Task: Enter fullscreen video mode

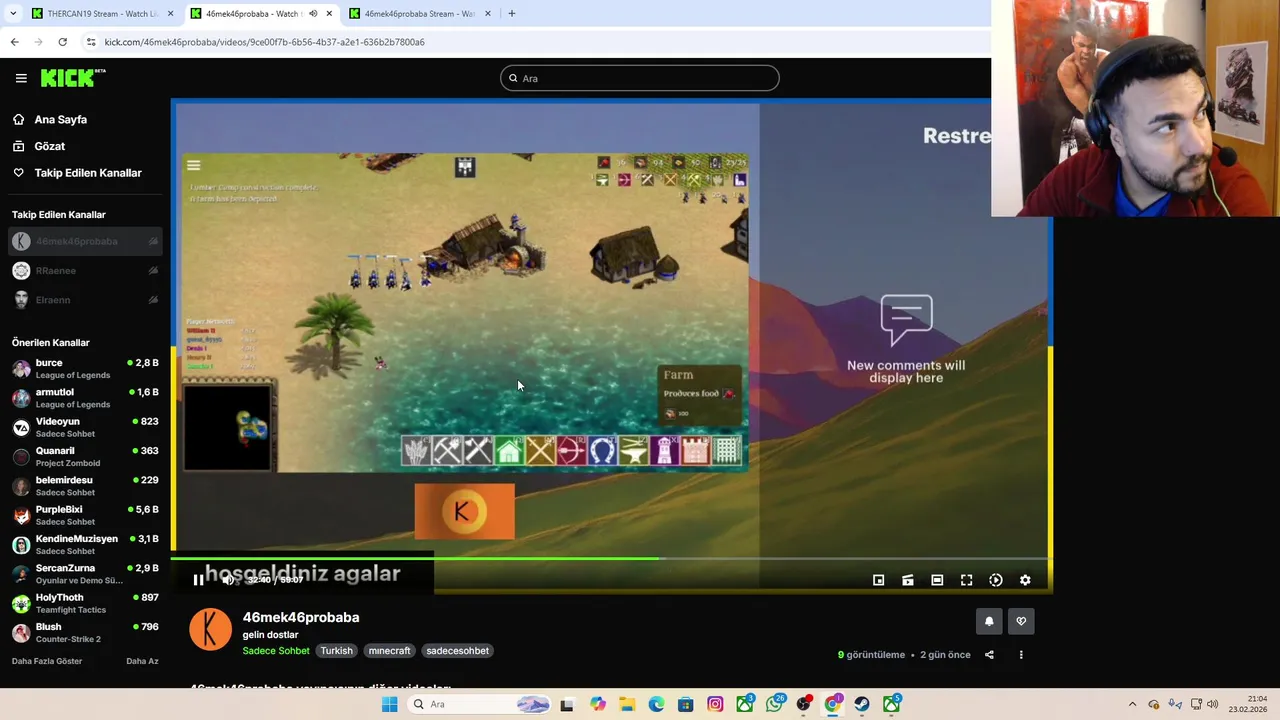Action: coord(966,580)
